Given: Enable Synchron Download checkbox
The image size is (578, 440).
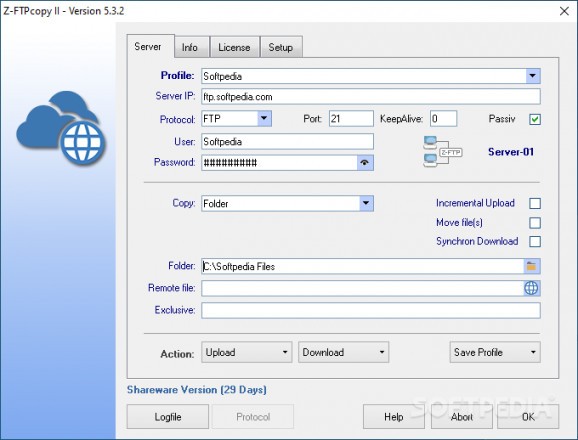Looking at the screenshot, I should (x=535, y=241).
